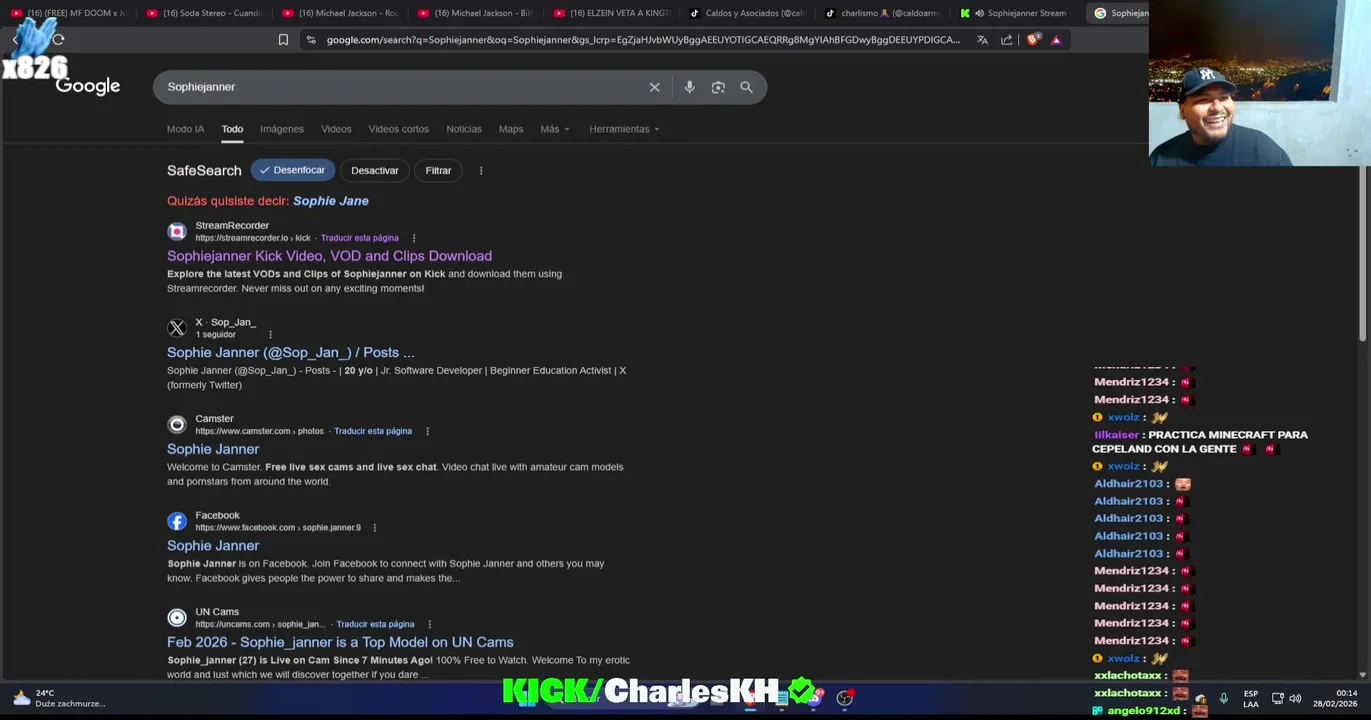Open Brave Shields lion icon
Viewport: 1371px width, 720px height.
pyautogui.click(x=1033, y=40)
